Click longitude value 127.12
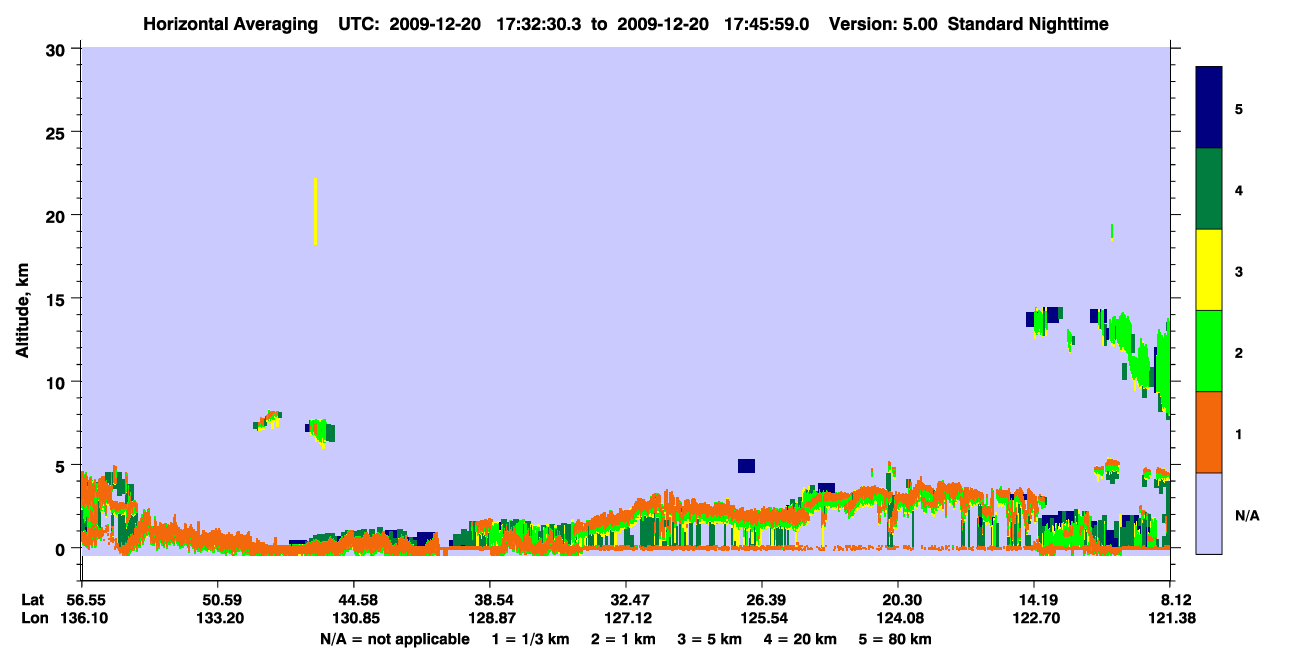1300x667 pixels. tap(626, 618)
